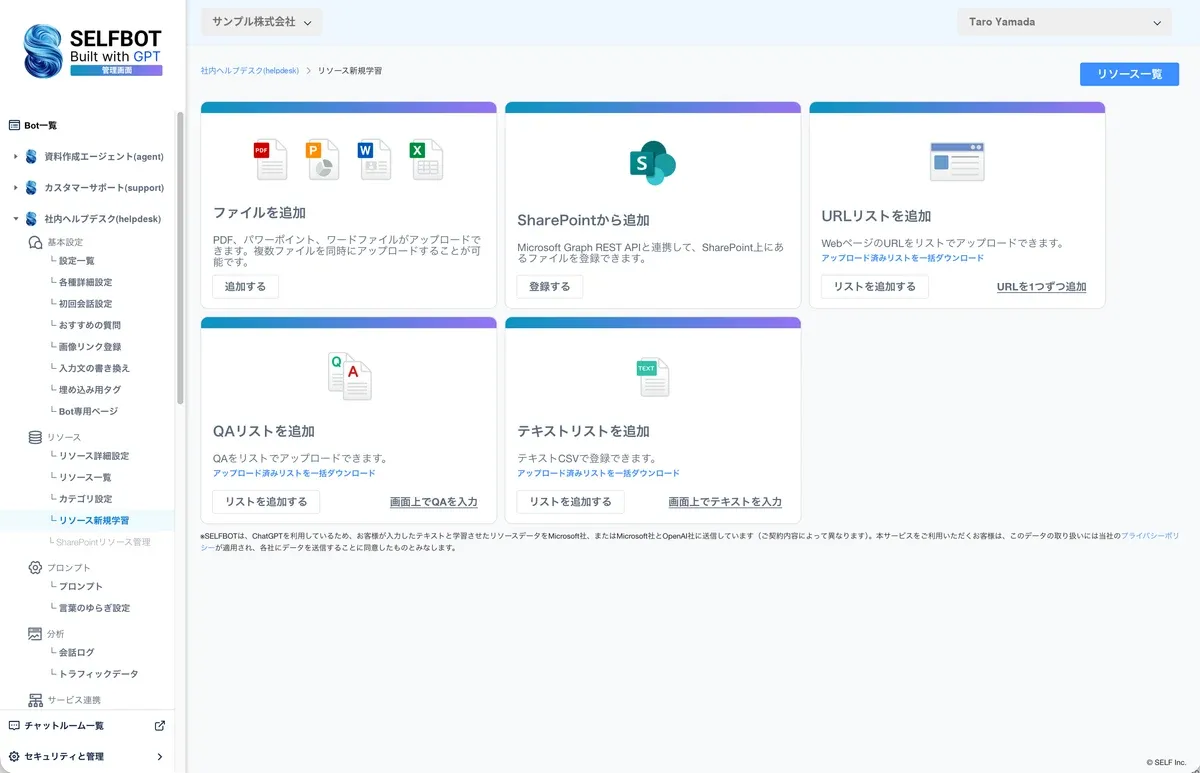1200x773 pixels.
Task: Click the カスタマーサポート(support) bot icon
Action: (x=32, y=188)
